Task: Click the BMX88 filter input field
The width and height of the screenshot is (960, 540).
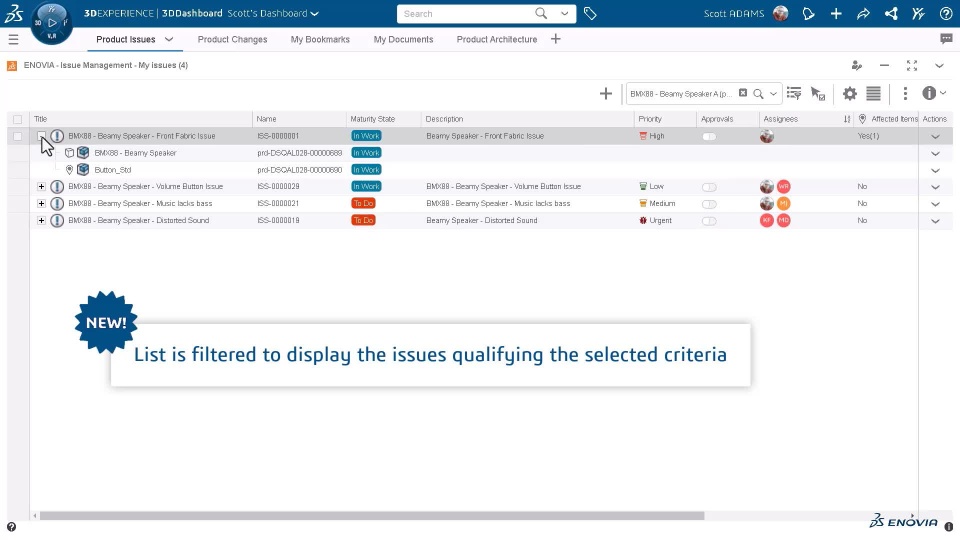Action: (x=681, y=94)
